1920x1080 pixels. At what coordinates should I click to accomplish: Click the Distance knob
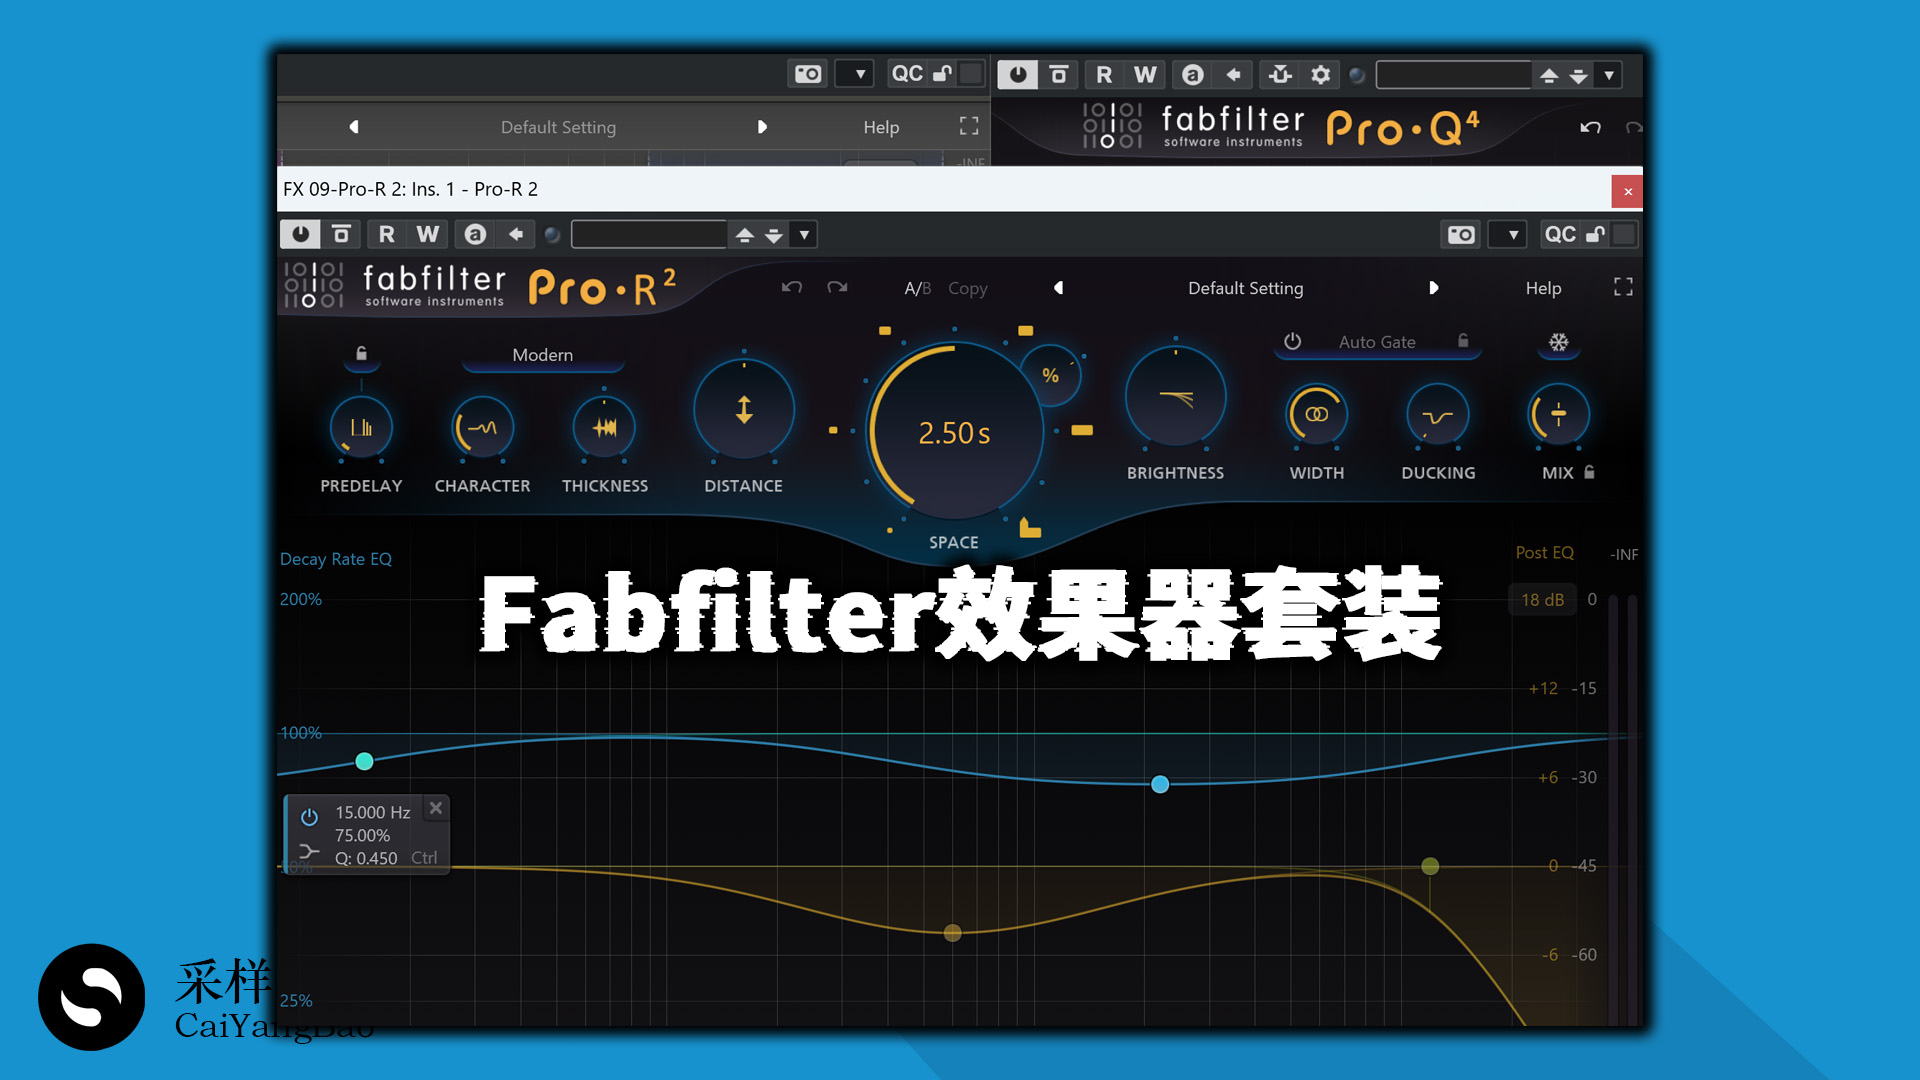[744, 410]
